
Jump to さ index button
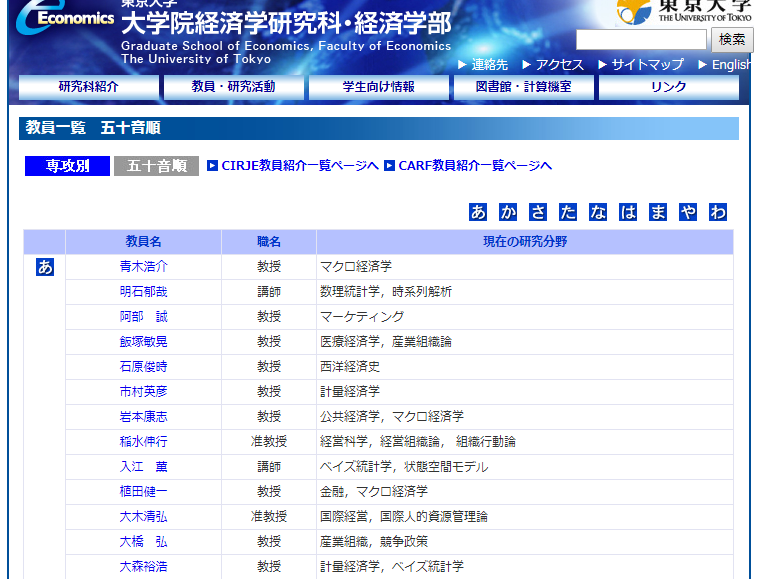(538, 212)
